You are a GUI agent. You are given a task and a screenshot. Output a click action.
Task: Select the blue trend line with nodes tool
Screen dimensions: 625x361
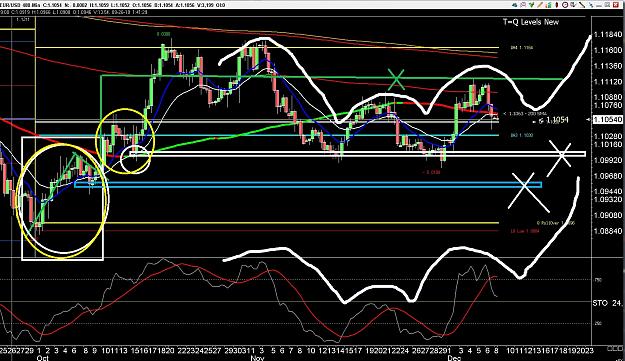[591, 5]
